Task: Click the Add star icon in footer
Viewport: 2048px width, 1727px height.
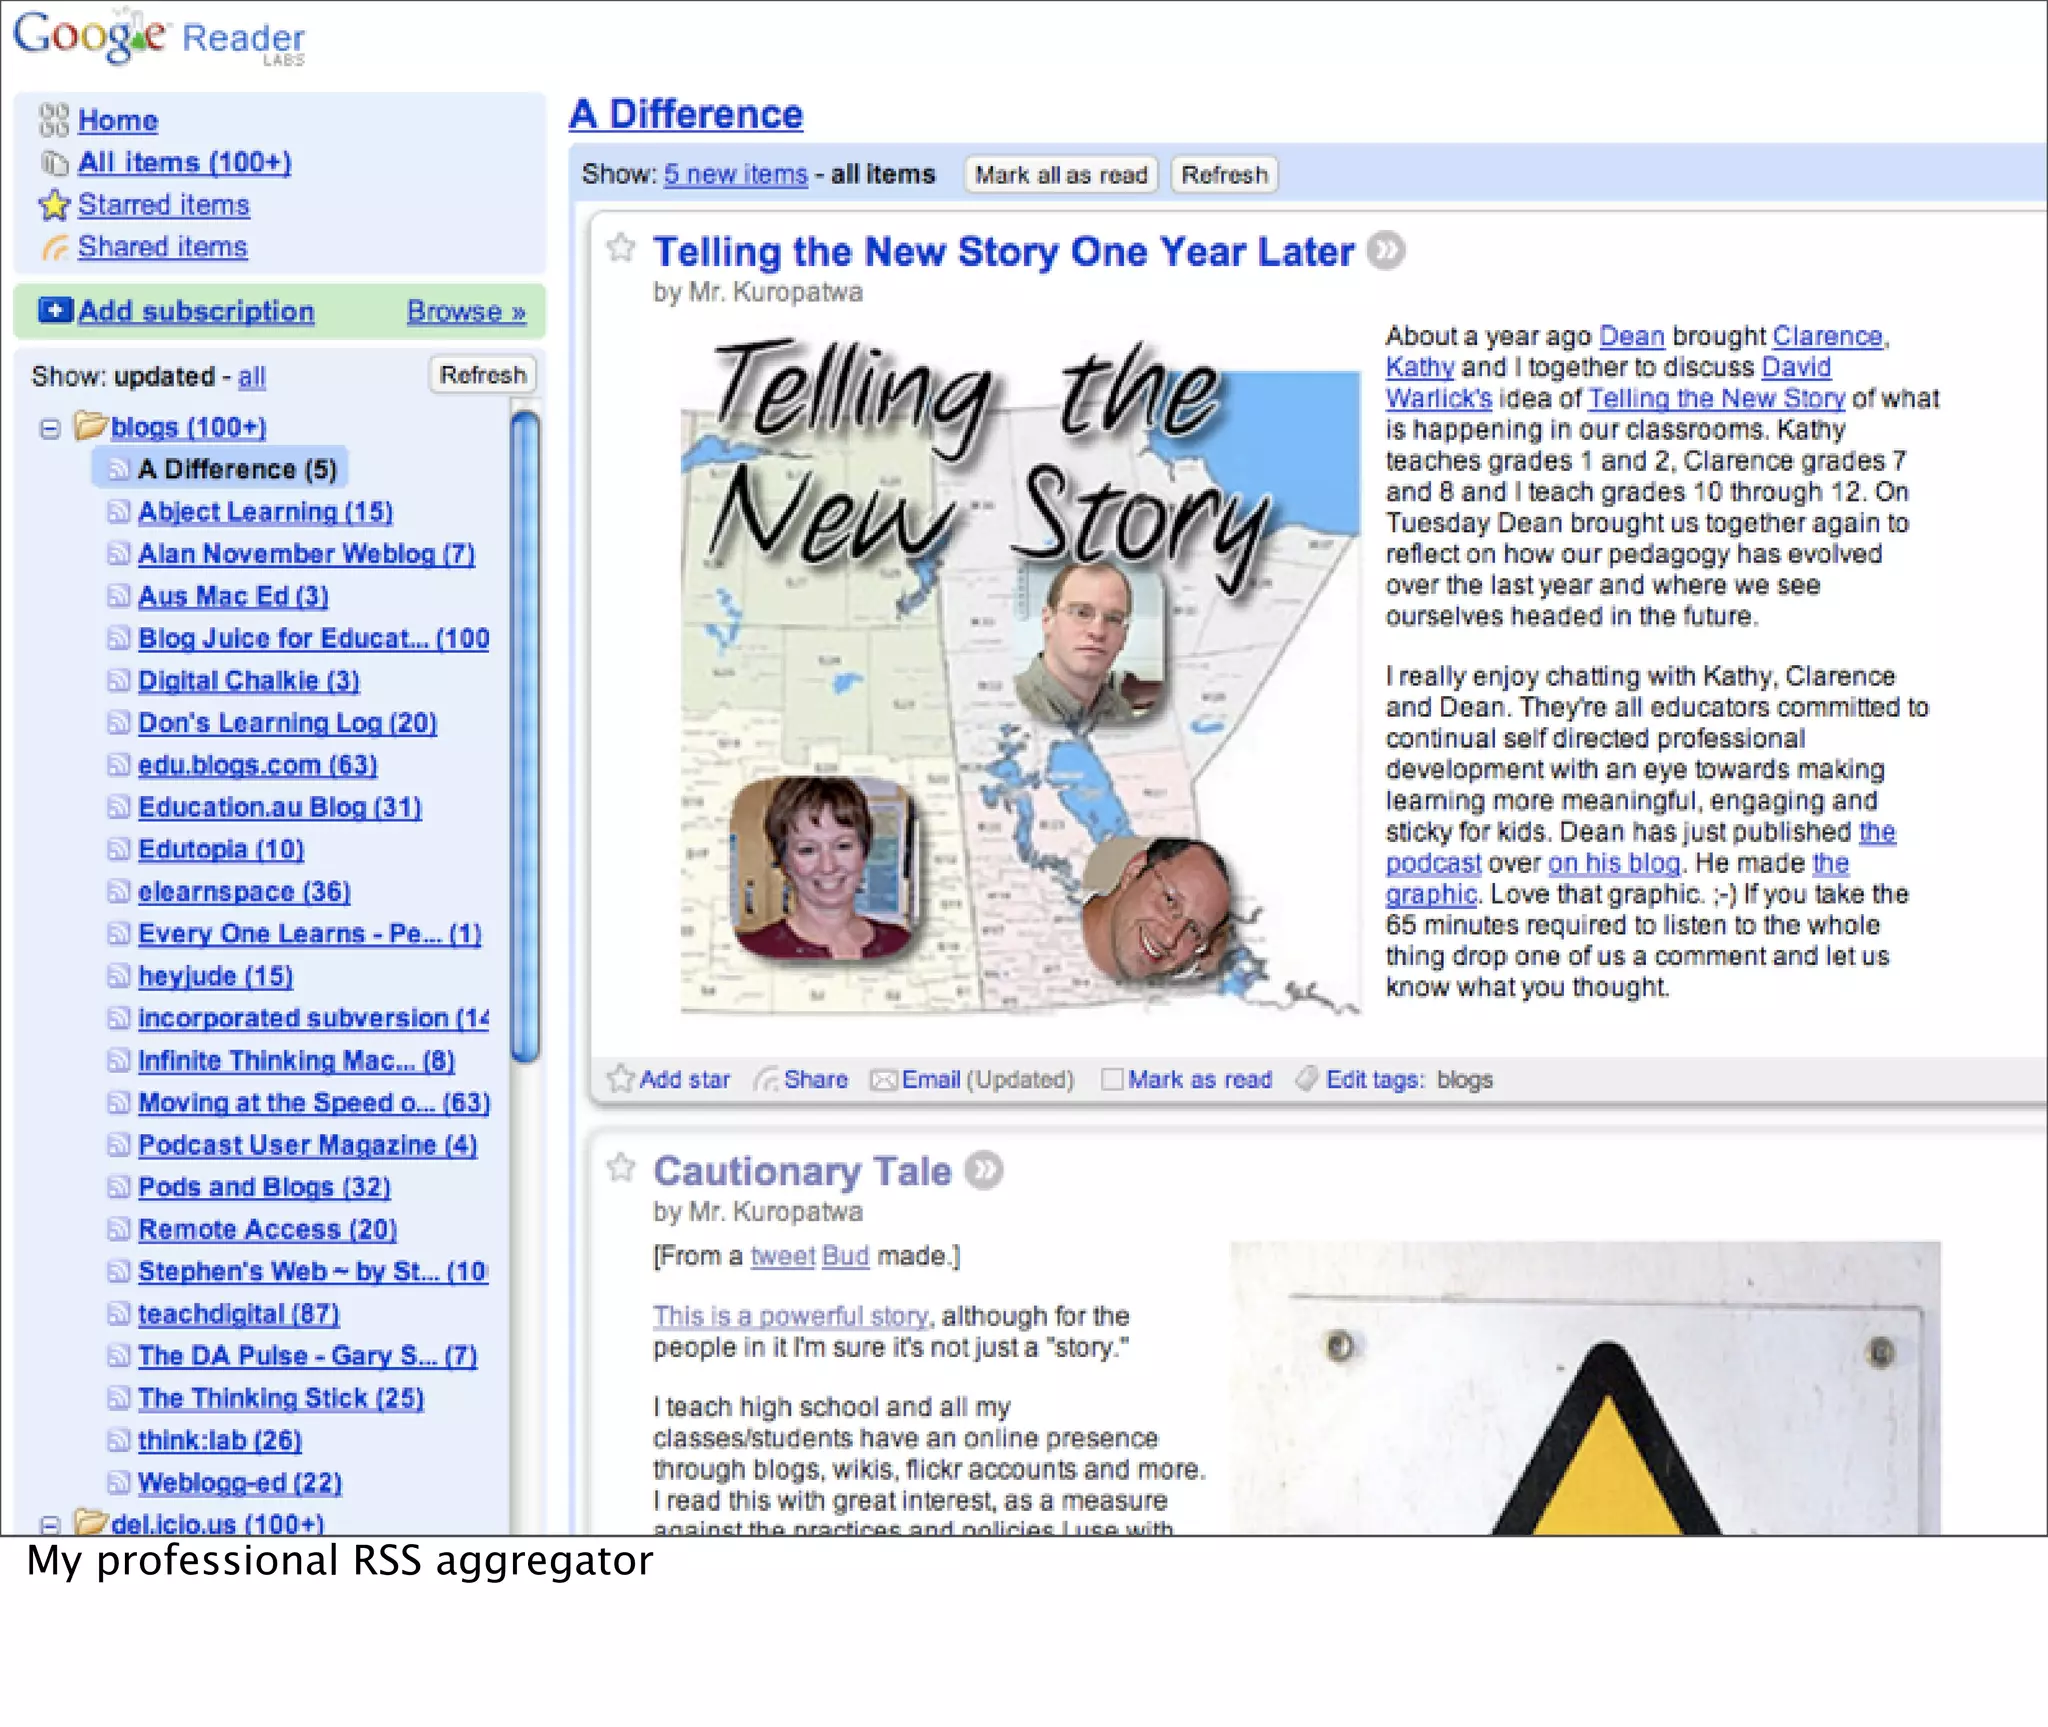Action: tap(621, 1078)
